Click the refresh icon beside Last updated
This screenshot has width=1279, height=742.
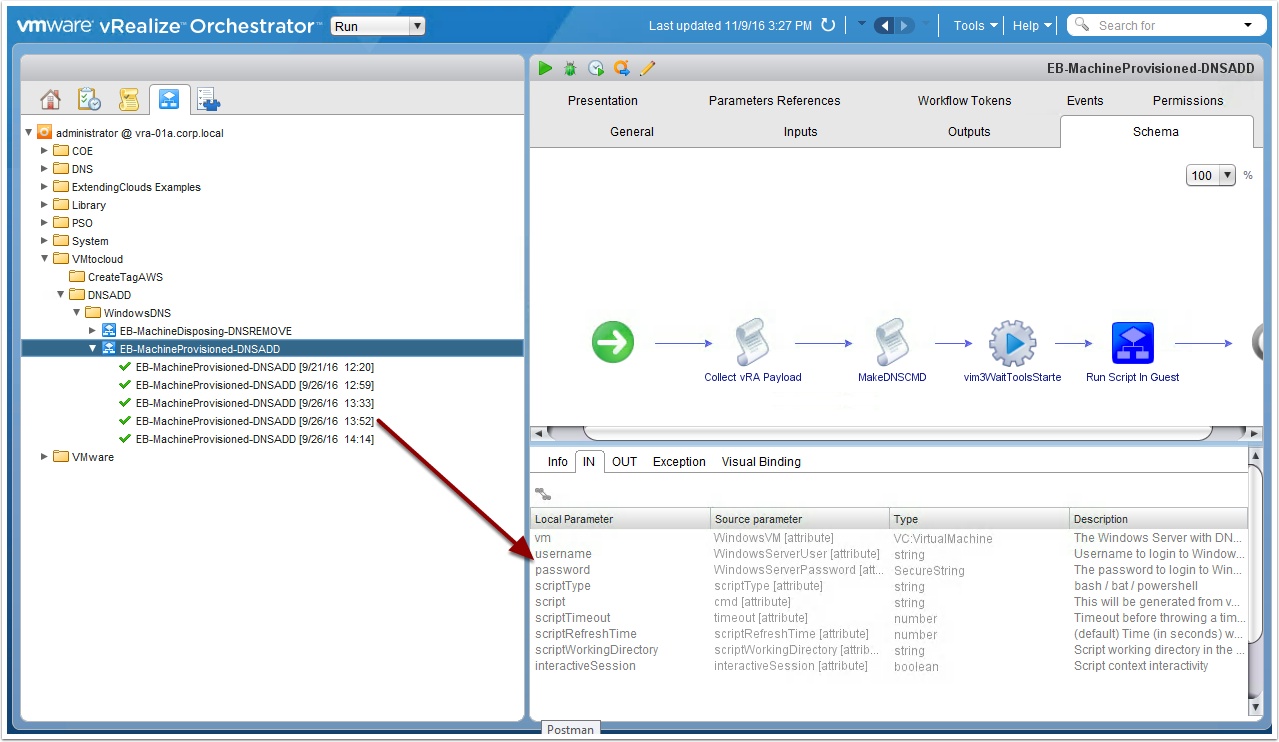pos(828,26)
